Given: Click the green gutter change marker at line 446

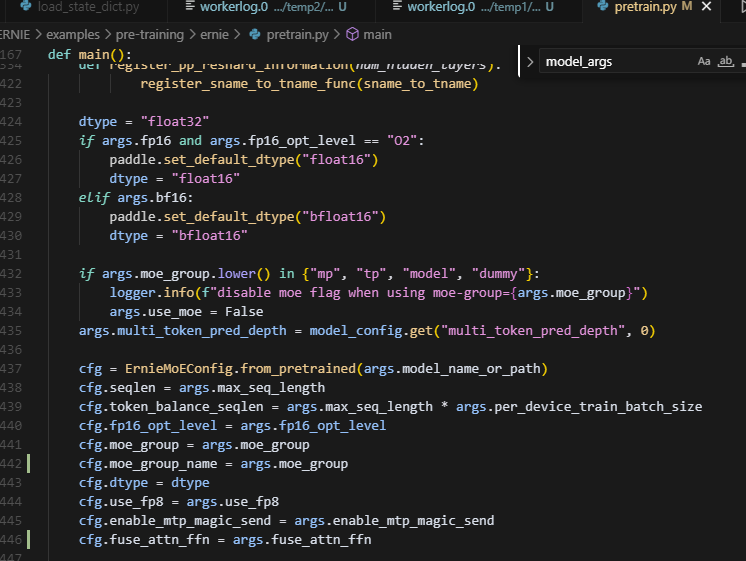Looking at the screenshot, I should pyautogui.click(x=30, y=540).
